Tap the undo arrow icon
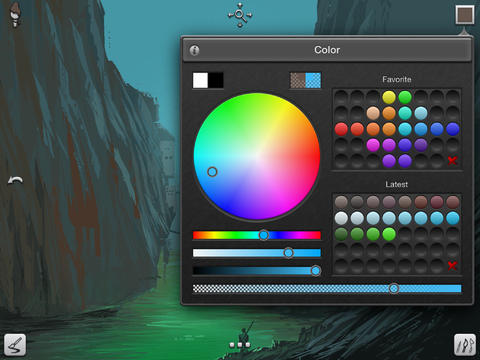Image resolution: width=480 pixels, height=360 pixels. coord(15,180)
